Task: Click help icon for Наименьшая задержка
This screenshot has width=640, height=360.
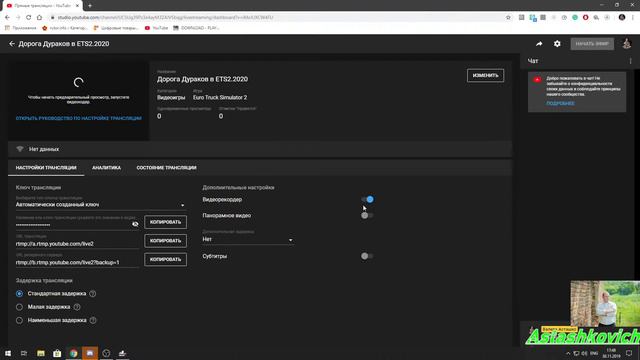Action: point(93,320)
